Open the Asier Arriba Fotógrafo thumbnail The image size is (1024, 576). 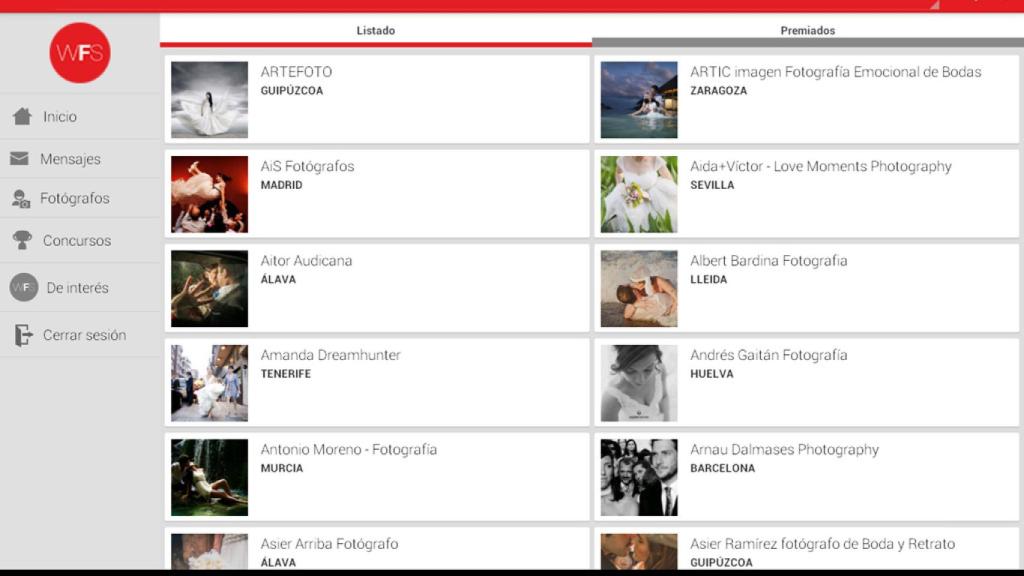click(210, 552)
